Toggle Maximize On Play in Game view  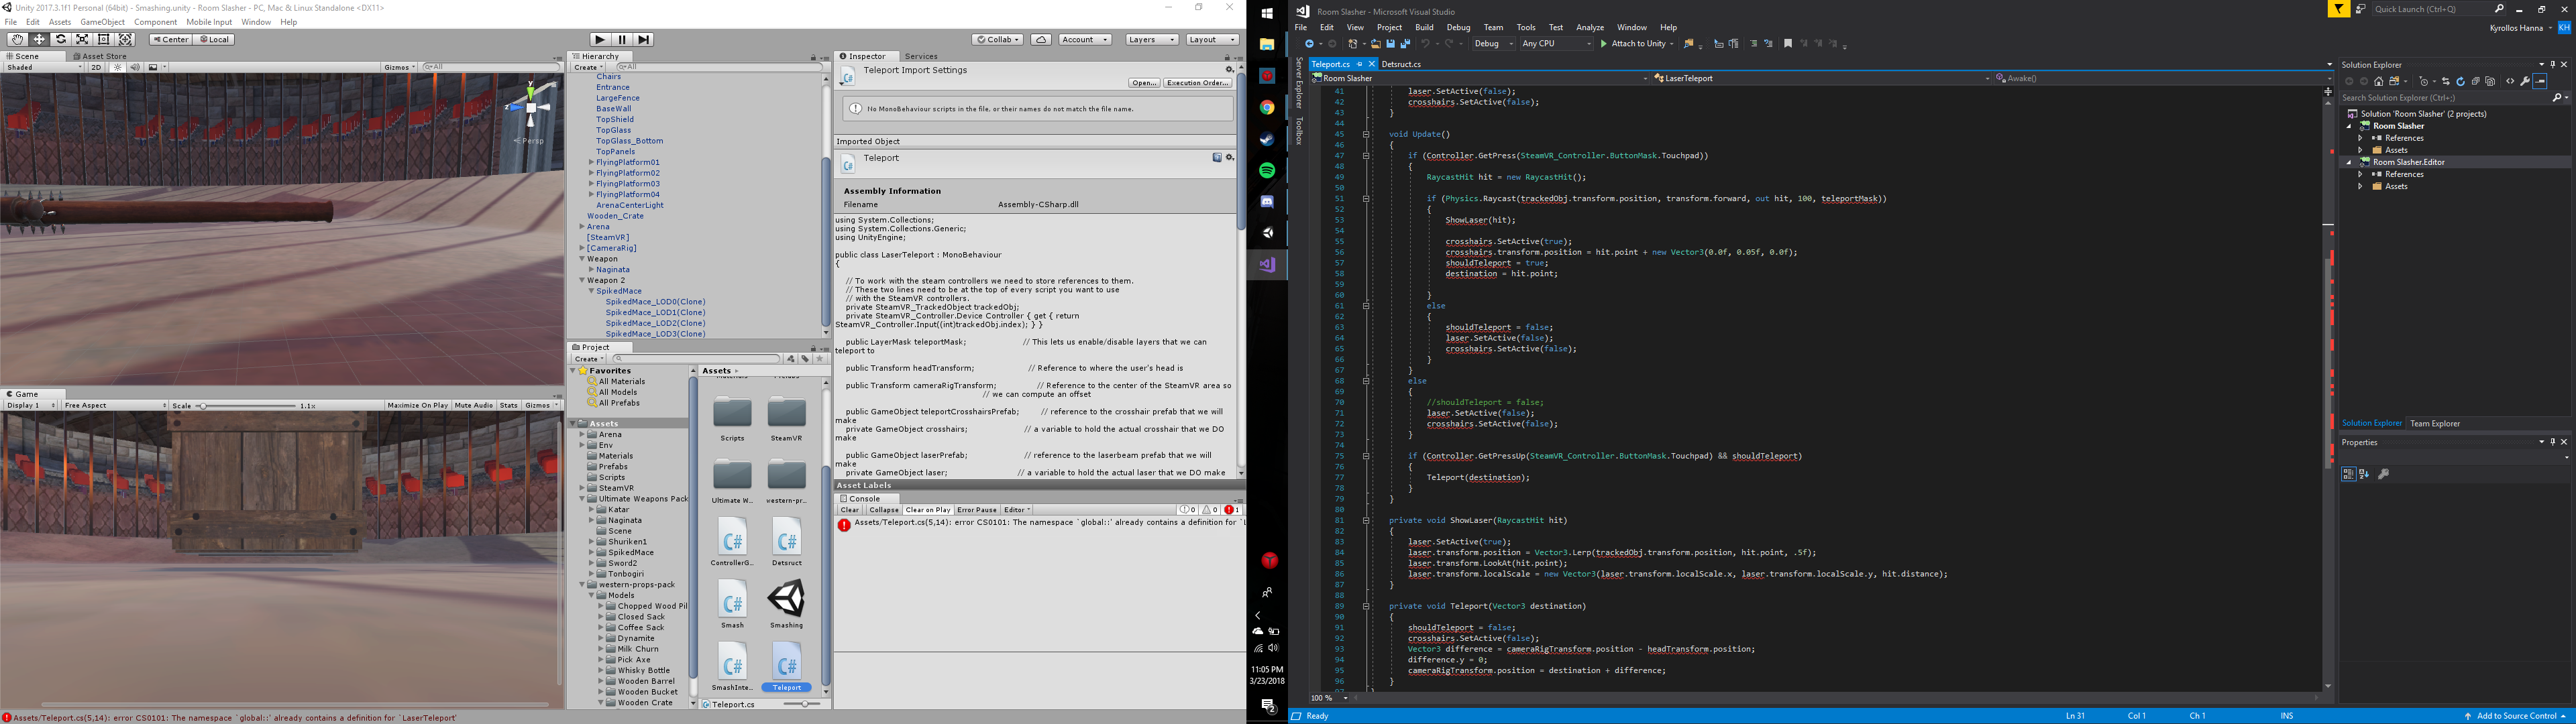417,405
